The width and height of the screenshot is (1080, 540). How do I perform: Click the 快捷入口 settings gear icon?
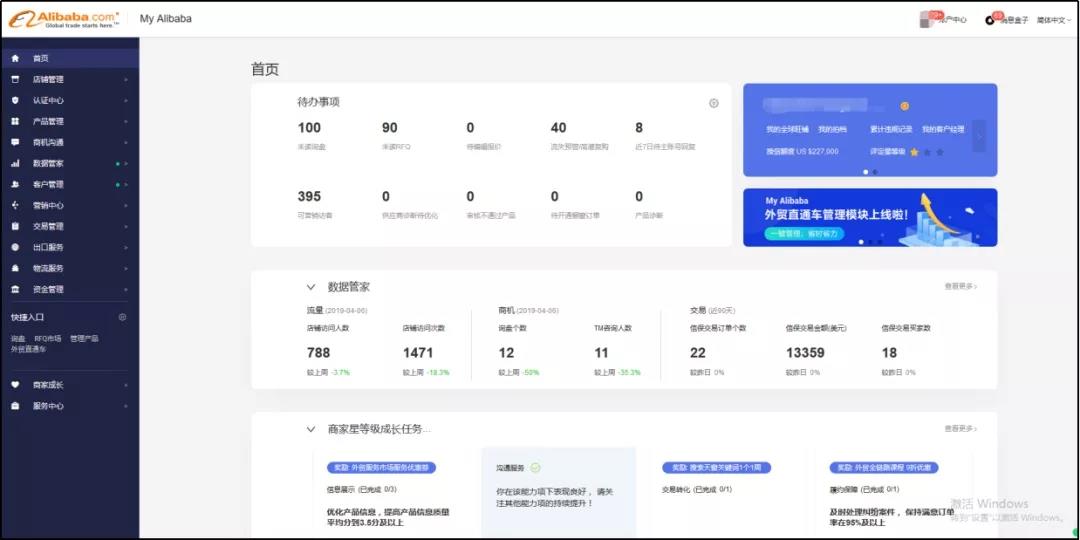123,317
